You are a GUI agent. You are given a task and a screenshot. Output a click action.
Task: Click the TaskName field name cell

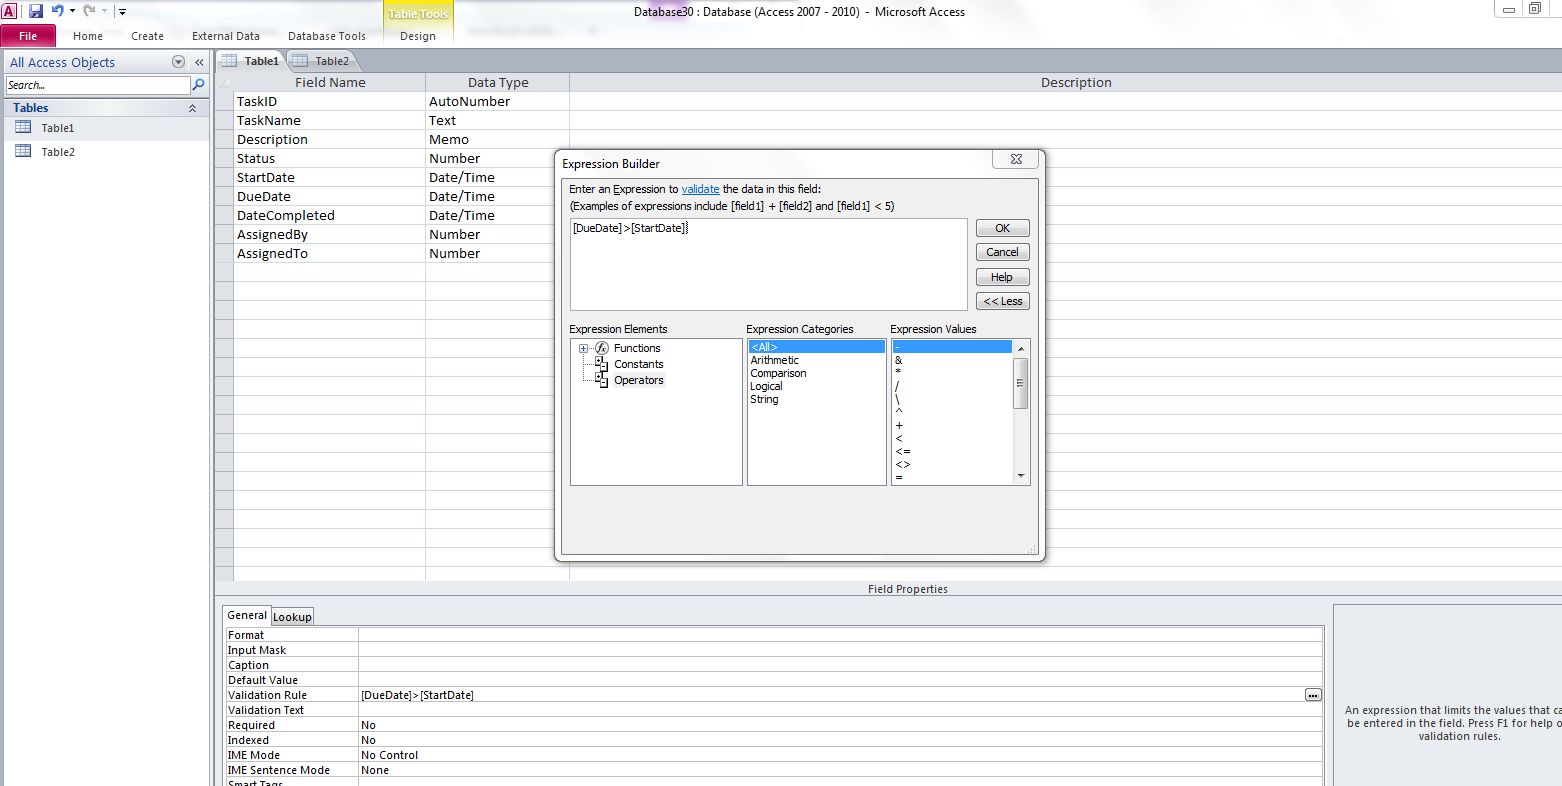click(x=329, y=120)
